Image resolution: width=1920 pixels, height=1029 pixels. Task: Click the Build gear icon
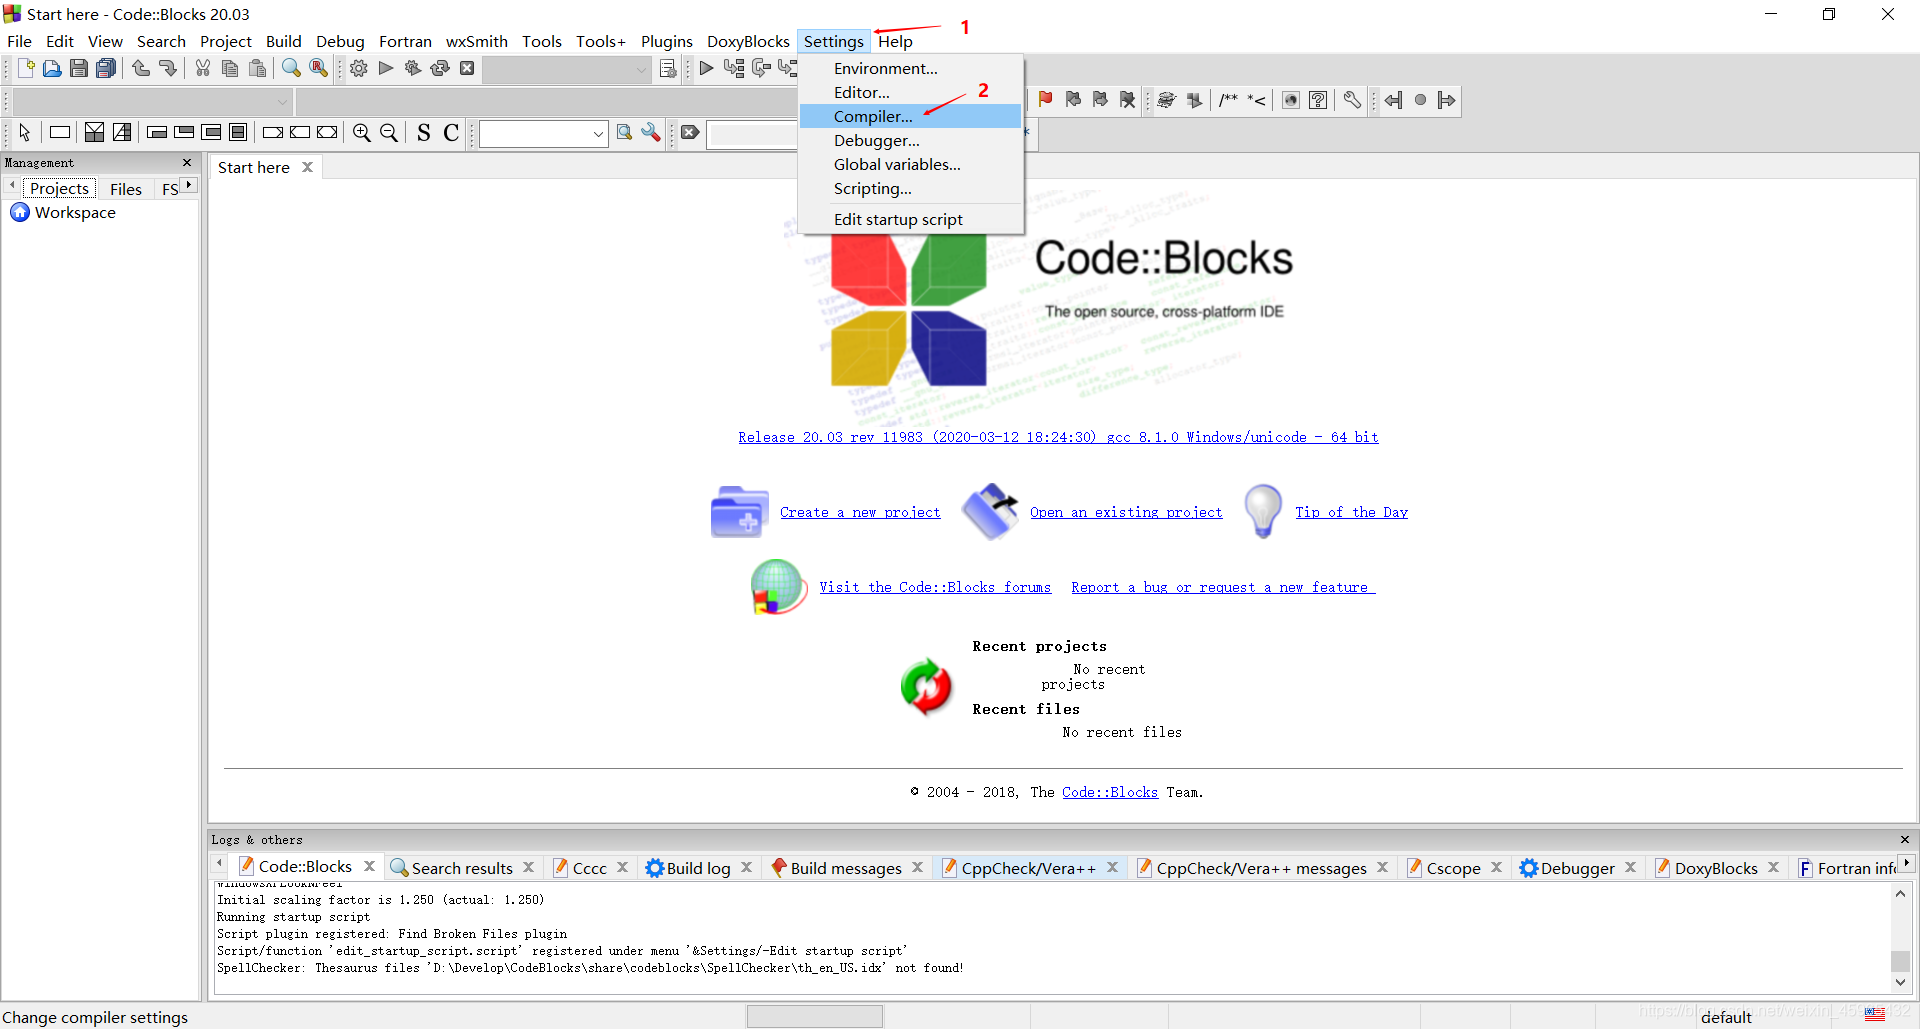click(x=359, y=68)
